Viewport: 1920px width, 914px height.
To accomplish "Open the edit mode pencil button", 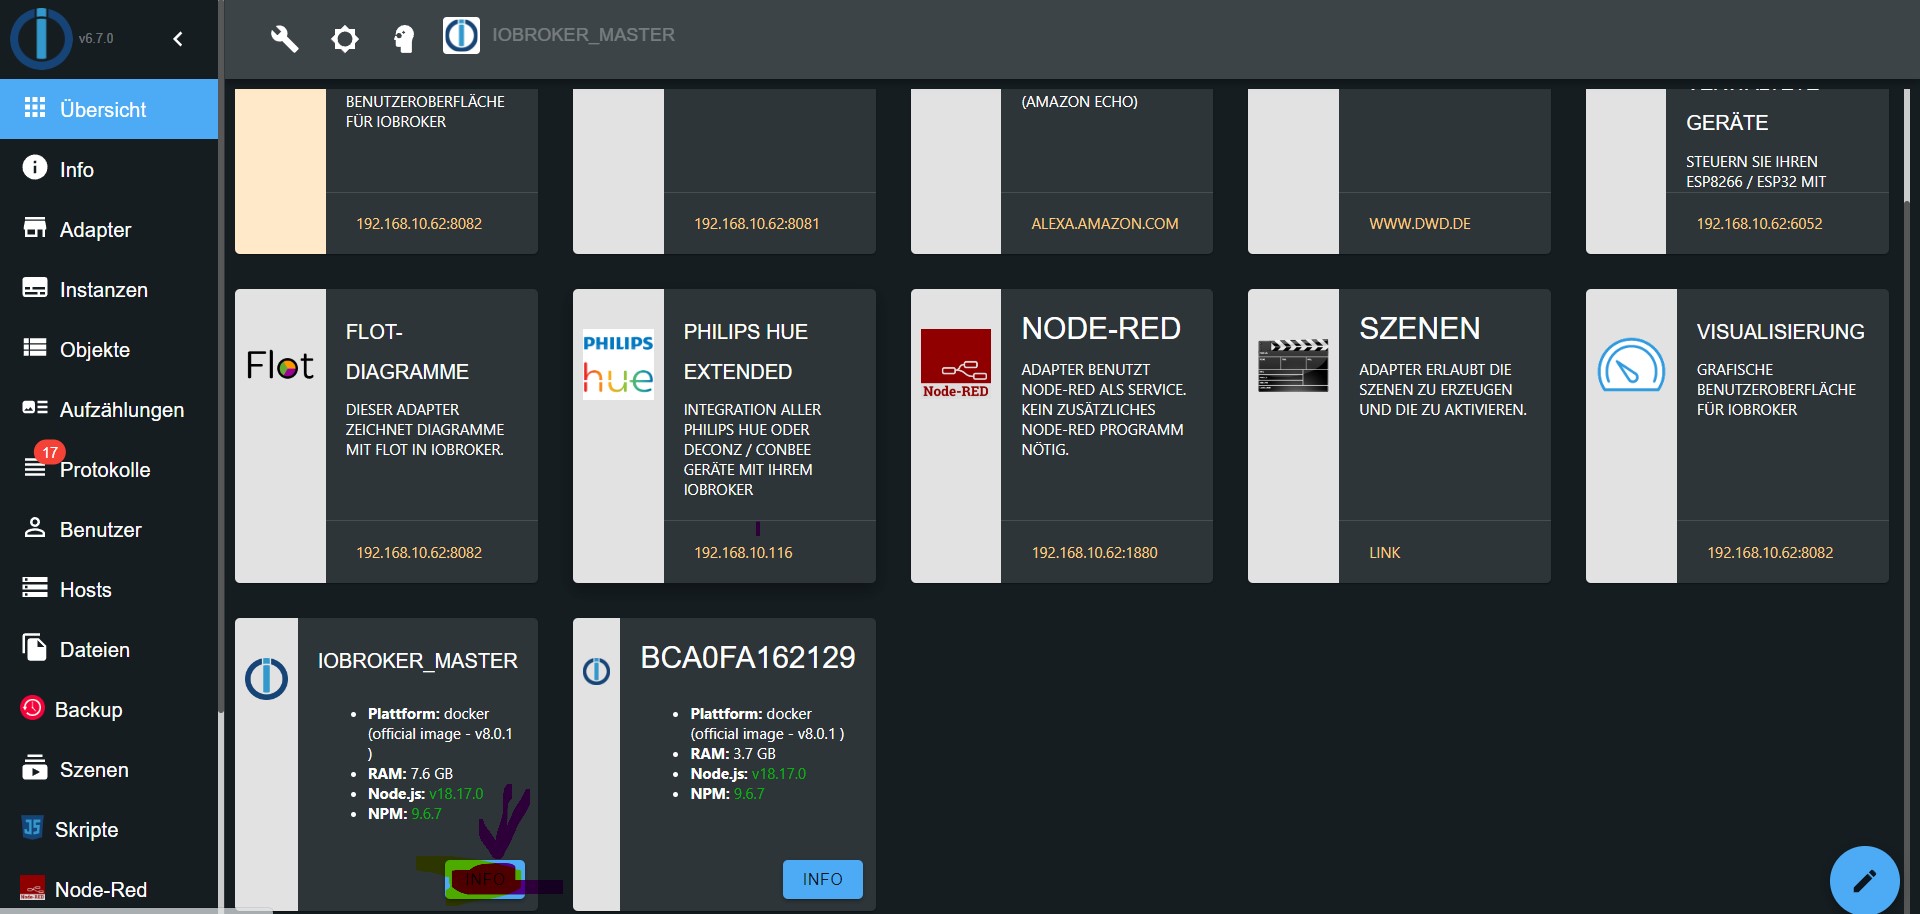I will 1864,880.
